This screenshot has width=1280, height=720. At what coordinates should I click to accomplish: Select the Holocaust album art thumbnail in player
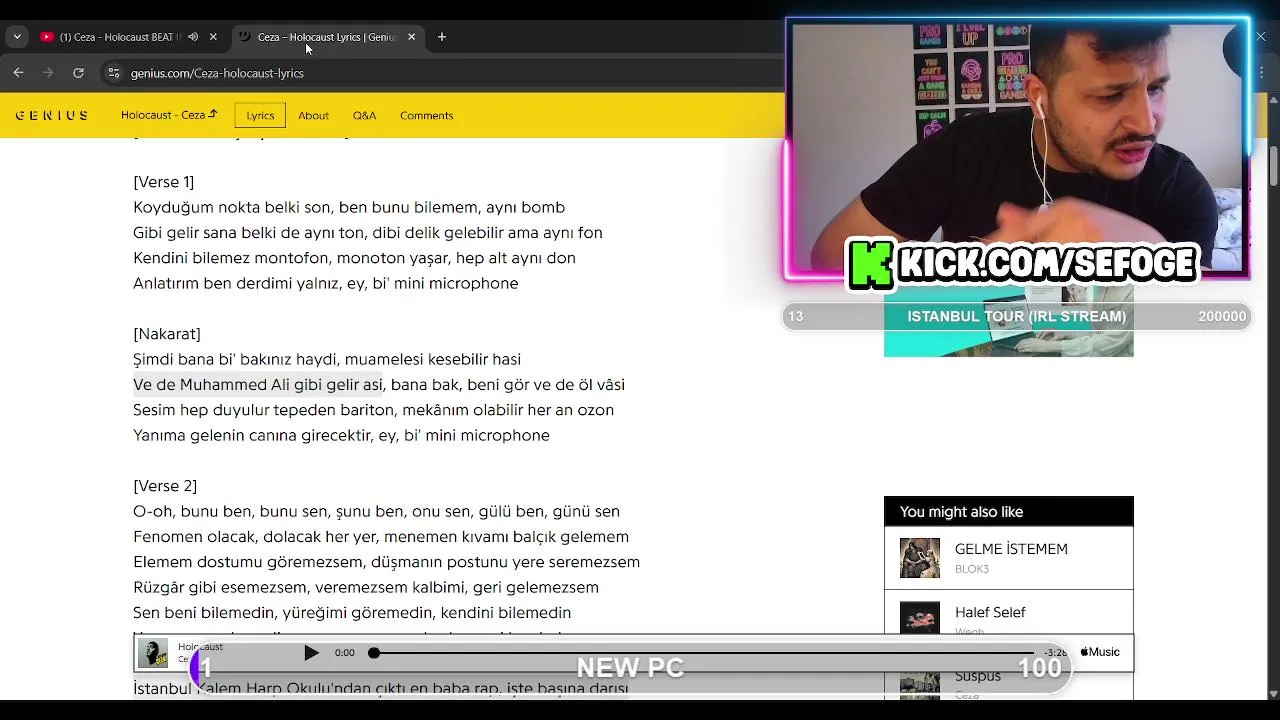click(153, 653)
